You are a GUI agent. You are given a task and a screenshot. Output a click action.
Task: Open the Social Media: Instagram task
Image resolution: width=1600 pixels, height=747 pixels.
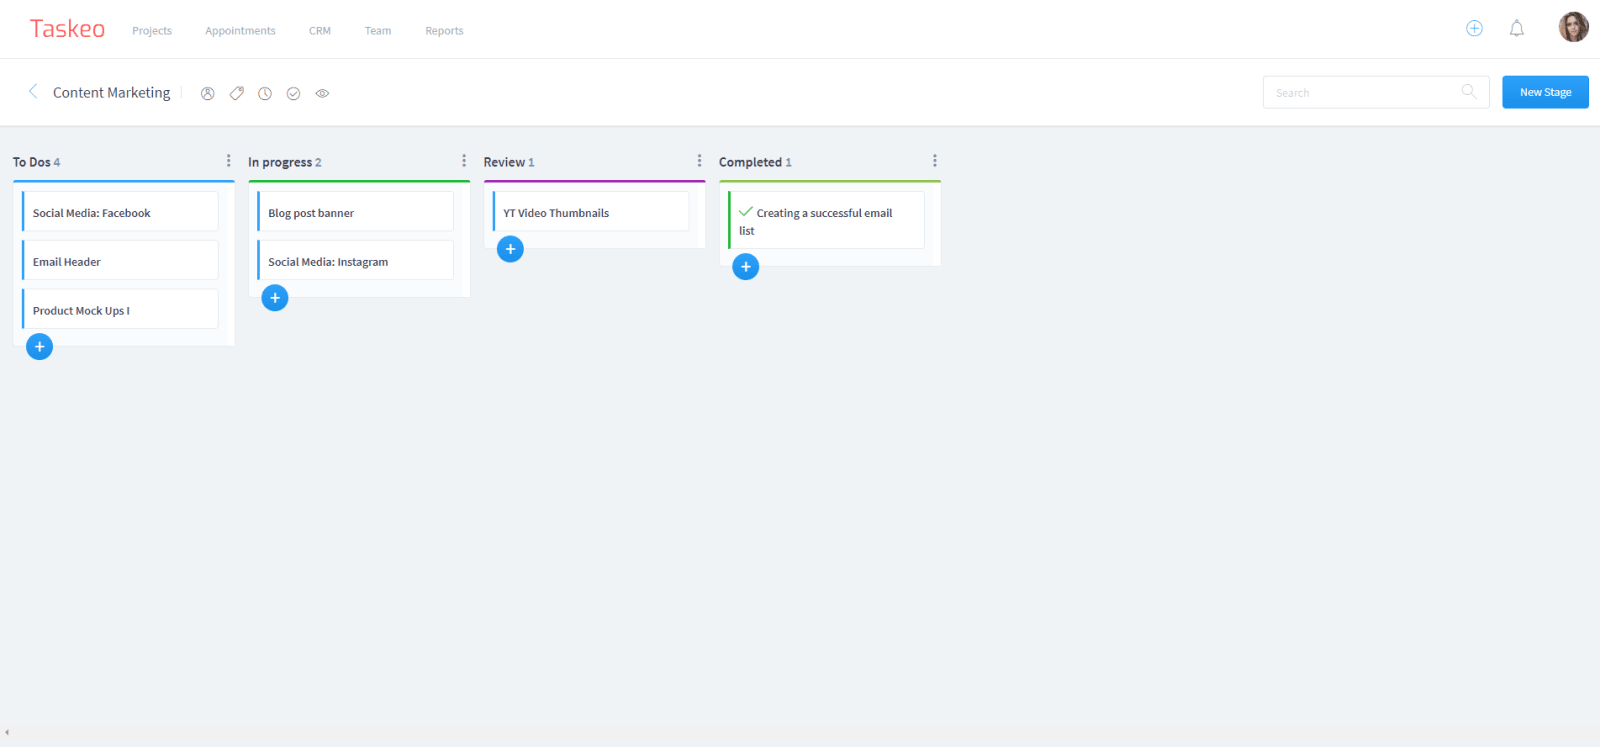point(355,261)
